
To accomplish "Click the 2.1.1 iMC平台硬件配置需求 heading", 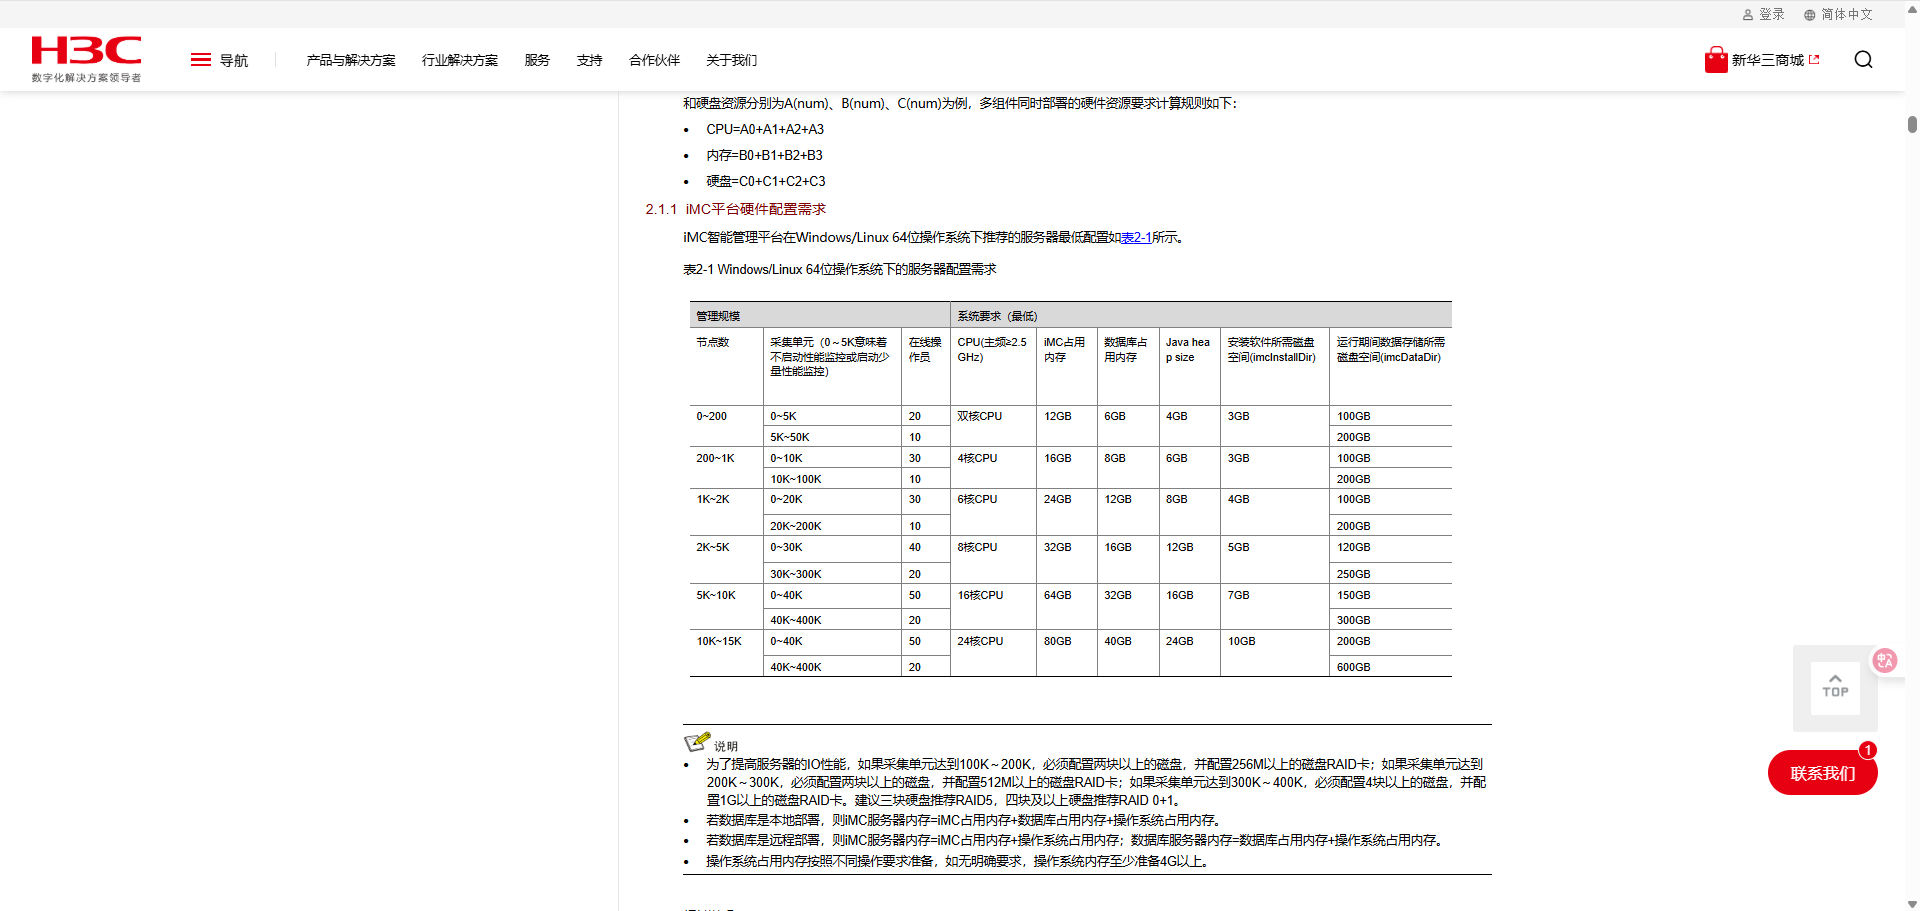I will [x=736, y=209].
